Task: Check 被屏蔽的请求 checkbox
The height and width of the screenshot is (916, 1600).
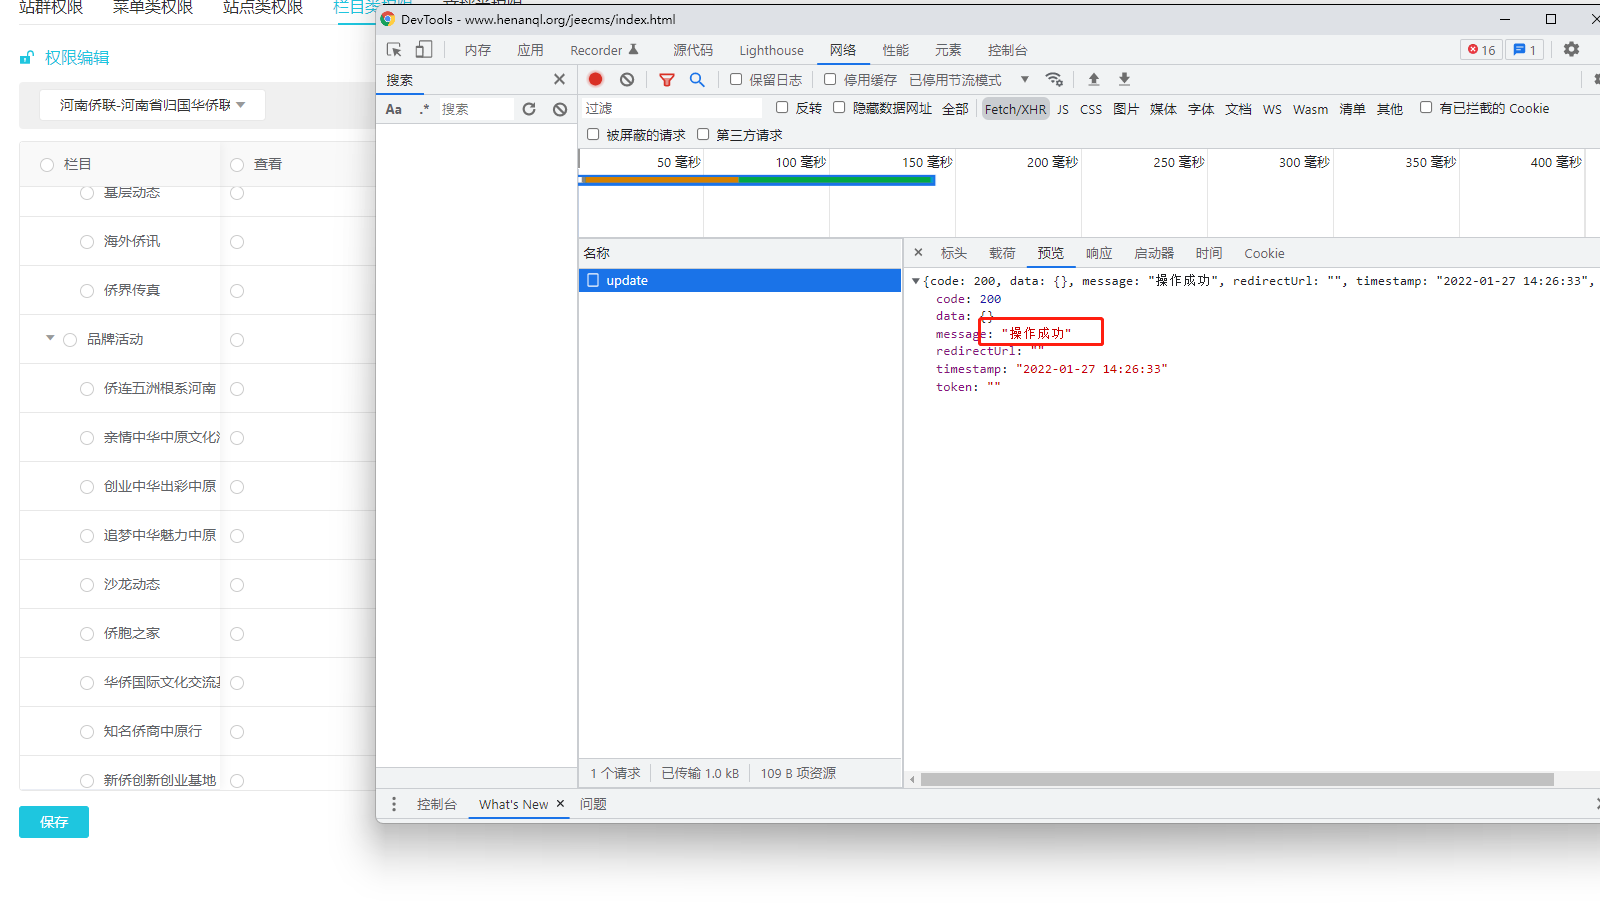Action: (x=593, y=134)
